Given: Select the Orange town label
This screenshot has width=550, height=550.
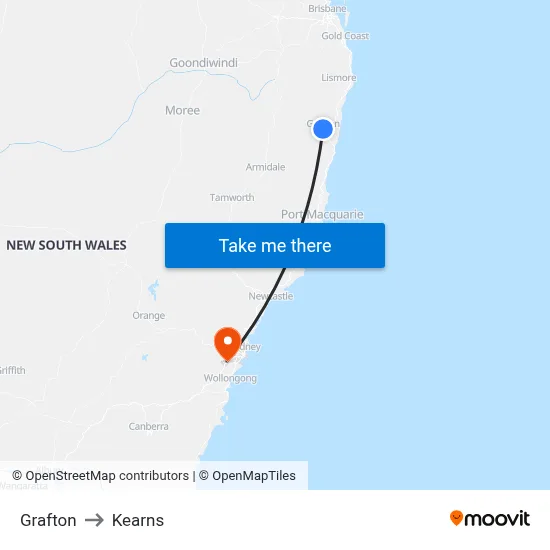Looking at the screenshot, I should click(x=148, y=315).
